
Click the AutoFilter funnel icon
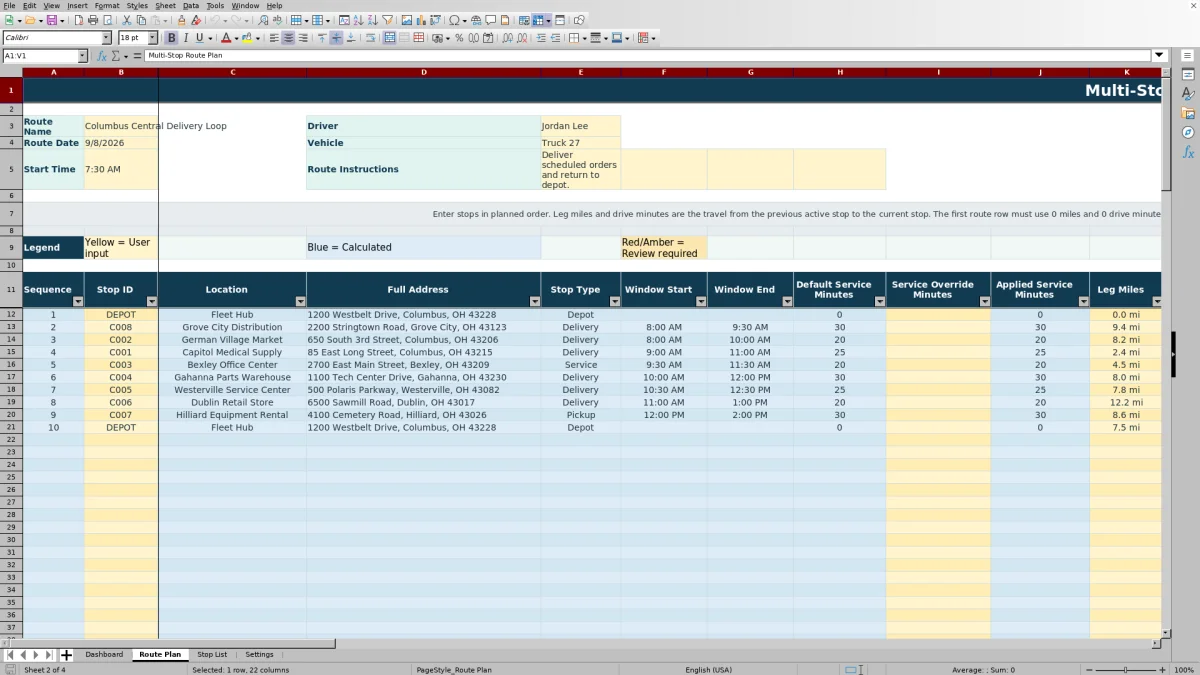(x=387, y=20)
